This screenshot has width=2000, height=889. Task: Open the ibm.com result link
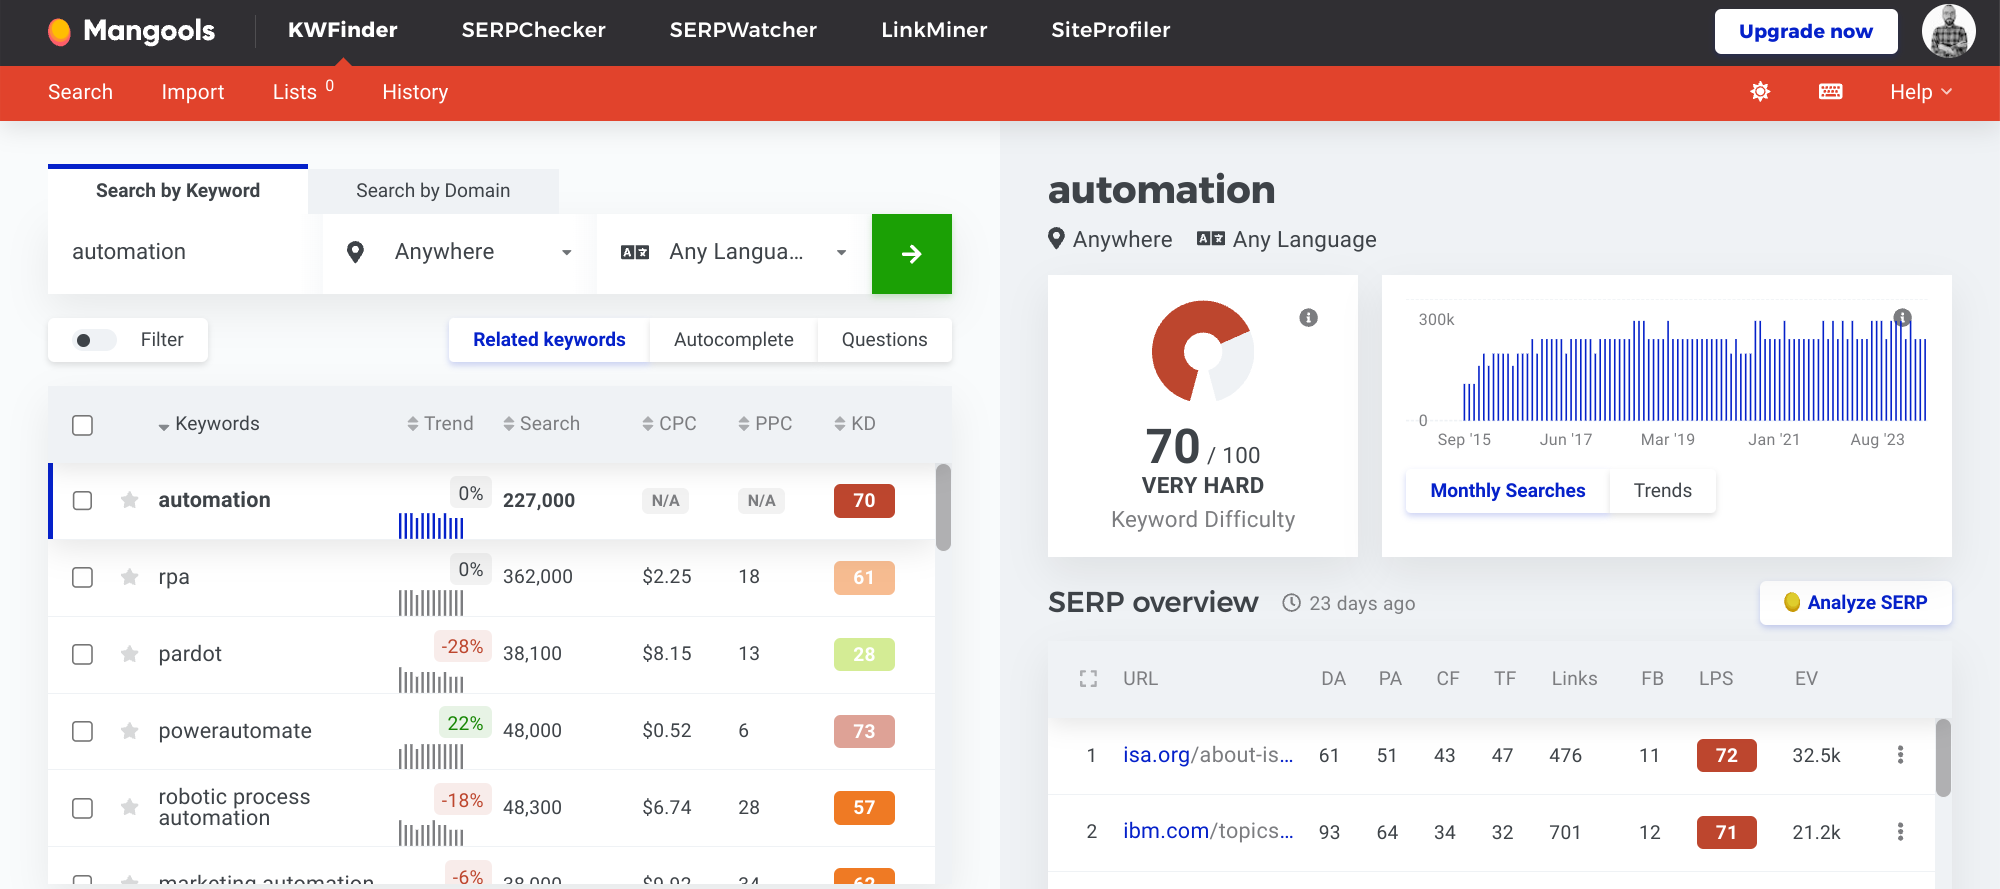tap(1208, 831)
